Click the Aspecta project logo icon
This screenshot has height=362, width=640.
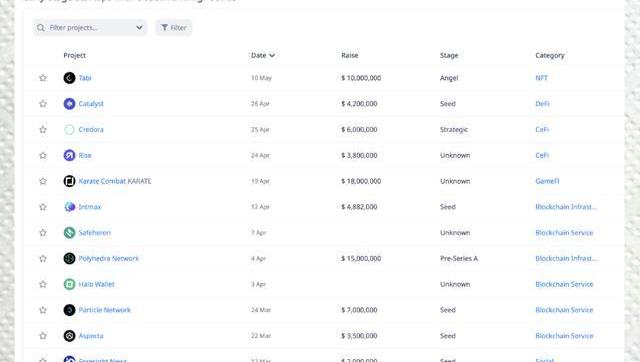point(69,336)
